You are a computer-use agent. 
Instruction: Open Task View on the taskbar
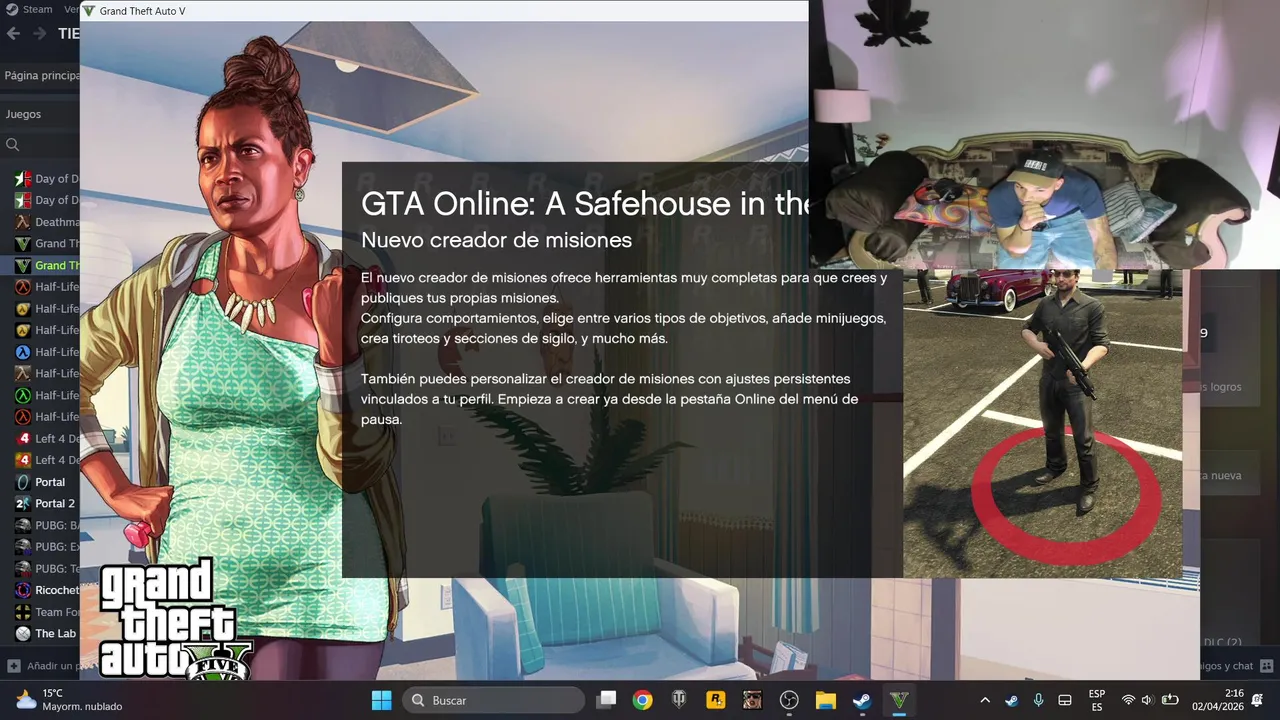[606, 700]
